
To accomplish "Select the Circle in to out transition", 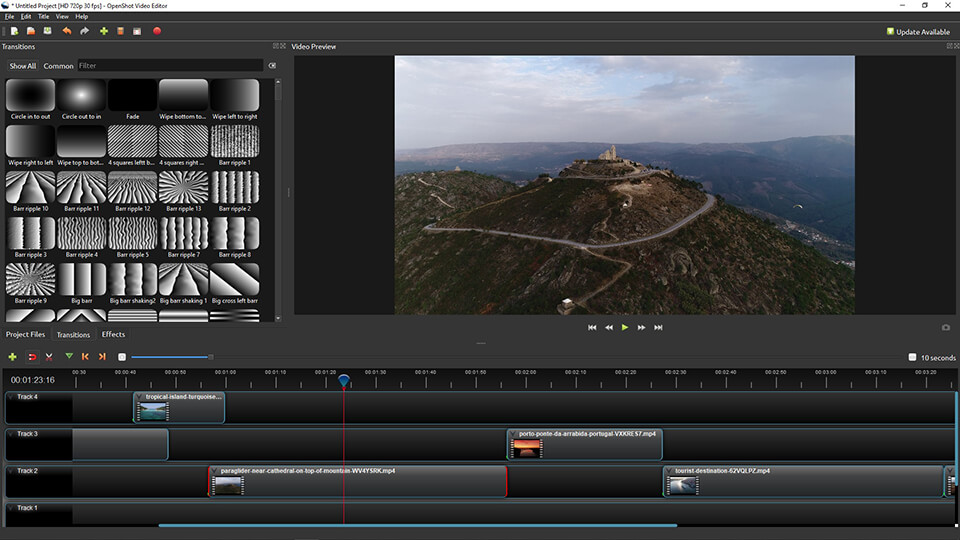I will click(30, 99).
